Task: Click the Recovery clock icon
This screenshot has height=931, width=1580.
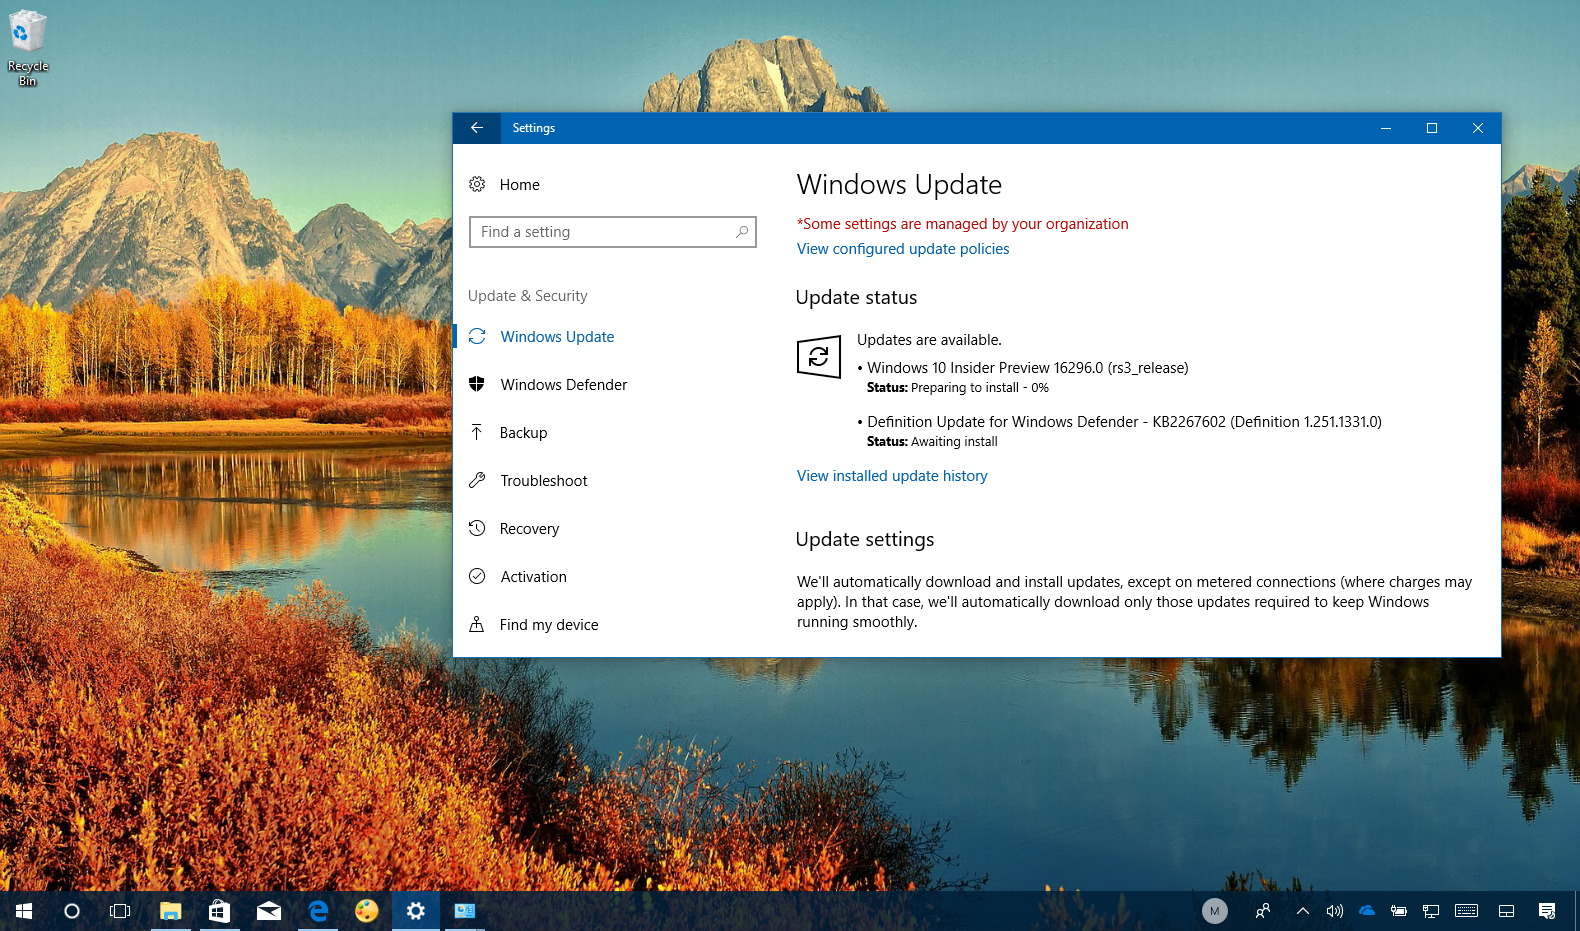Action: pos(477,528)
